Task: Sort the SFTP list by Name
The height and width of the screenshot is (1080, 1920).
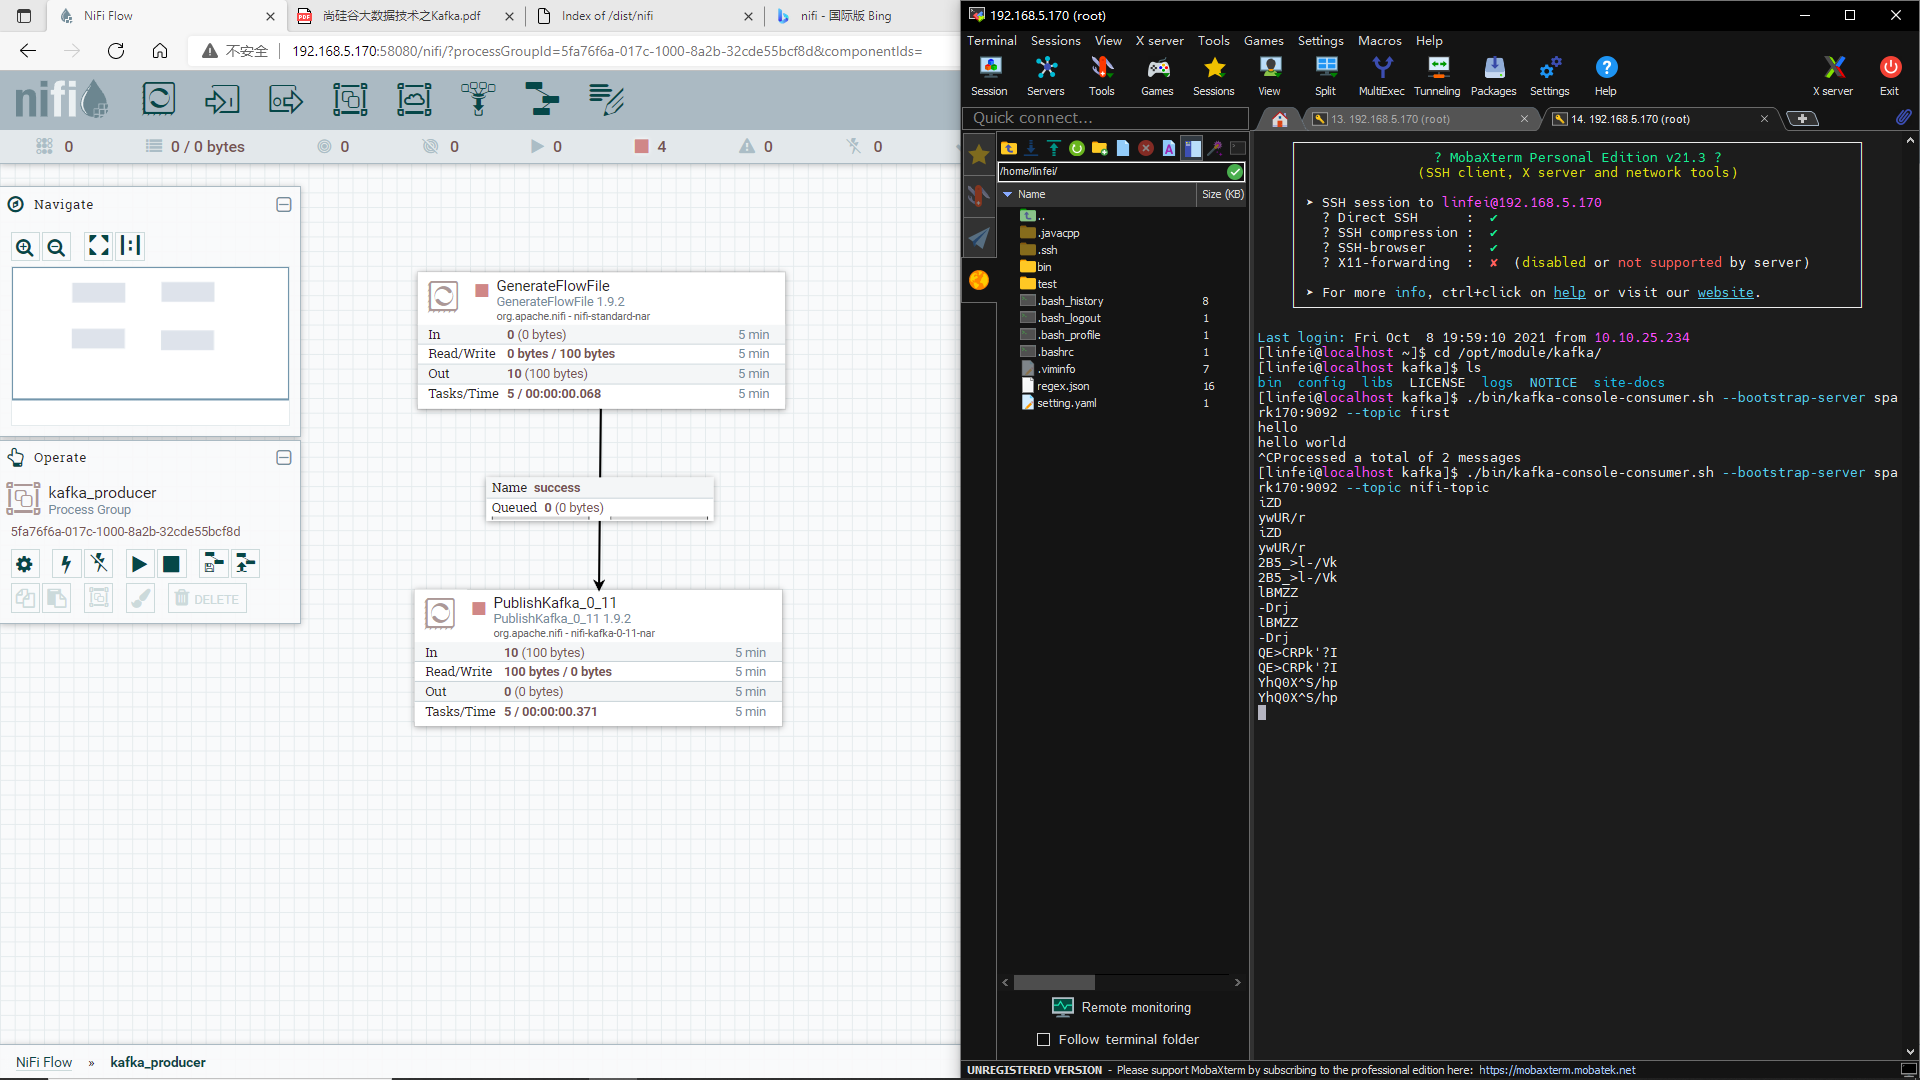Action: (x=1097, y=194)
